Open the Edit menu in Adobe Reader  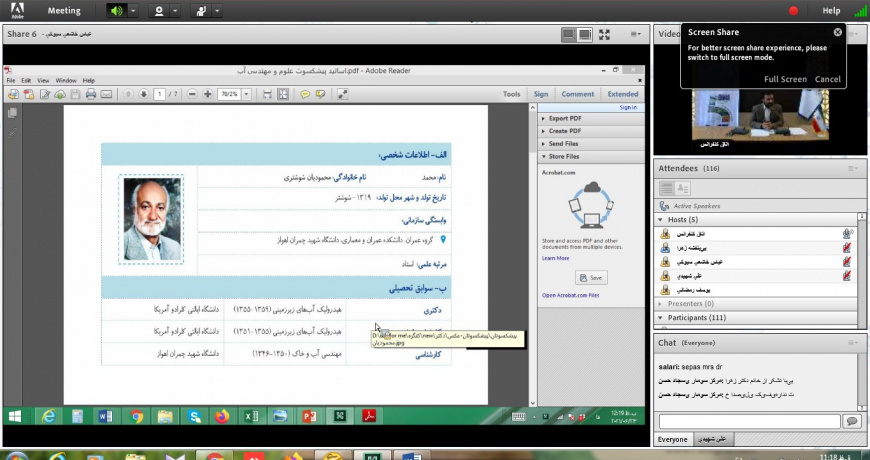click(x=26, y=80)
